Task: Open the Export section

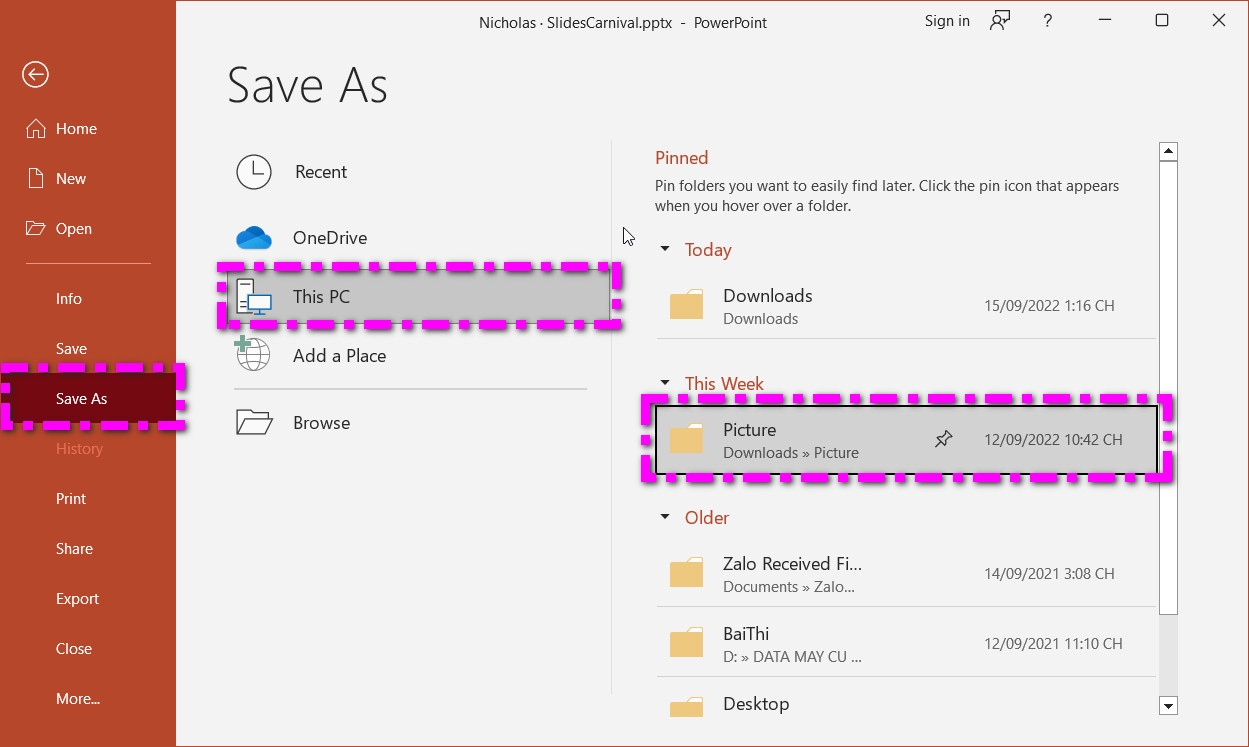Action: coord(77,598)
